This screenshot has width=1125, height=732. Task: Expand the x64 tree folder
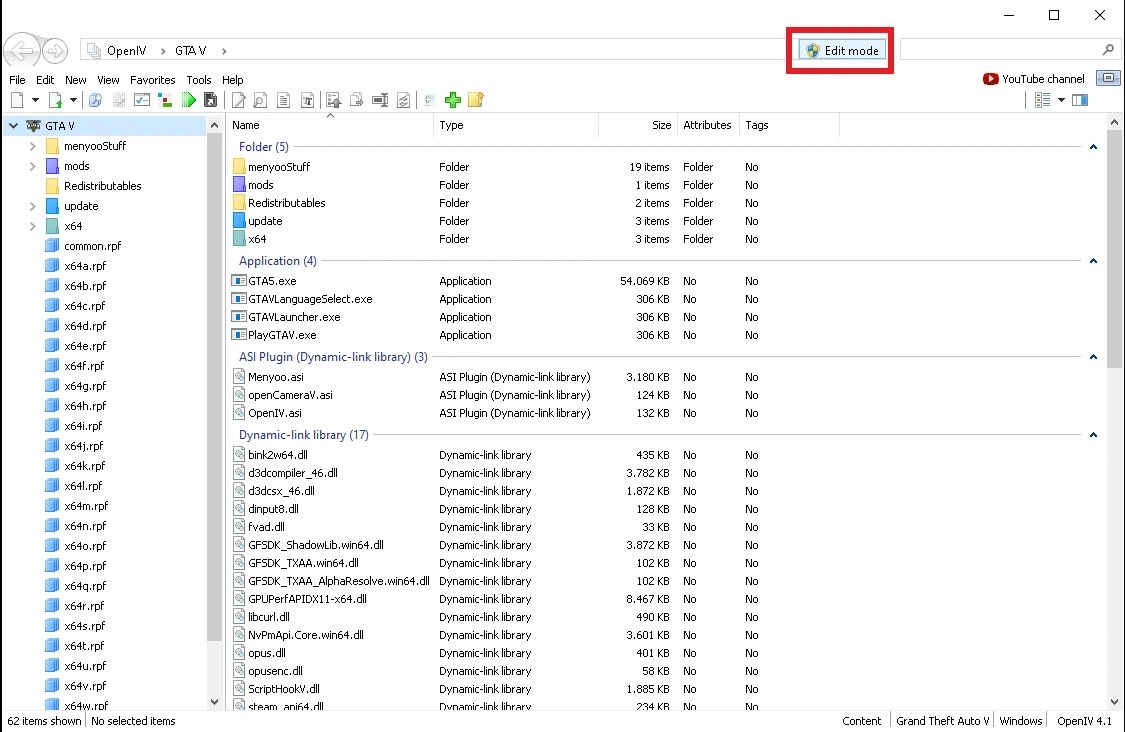pyautogui.click(x=32, y=226)
